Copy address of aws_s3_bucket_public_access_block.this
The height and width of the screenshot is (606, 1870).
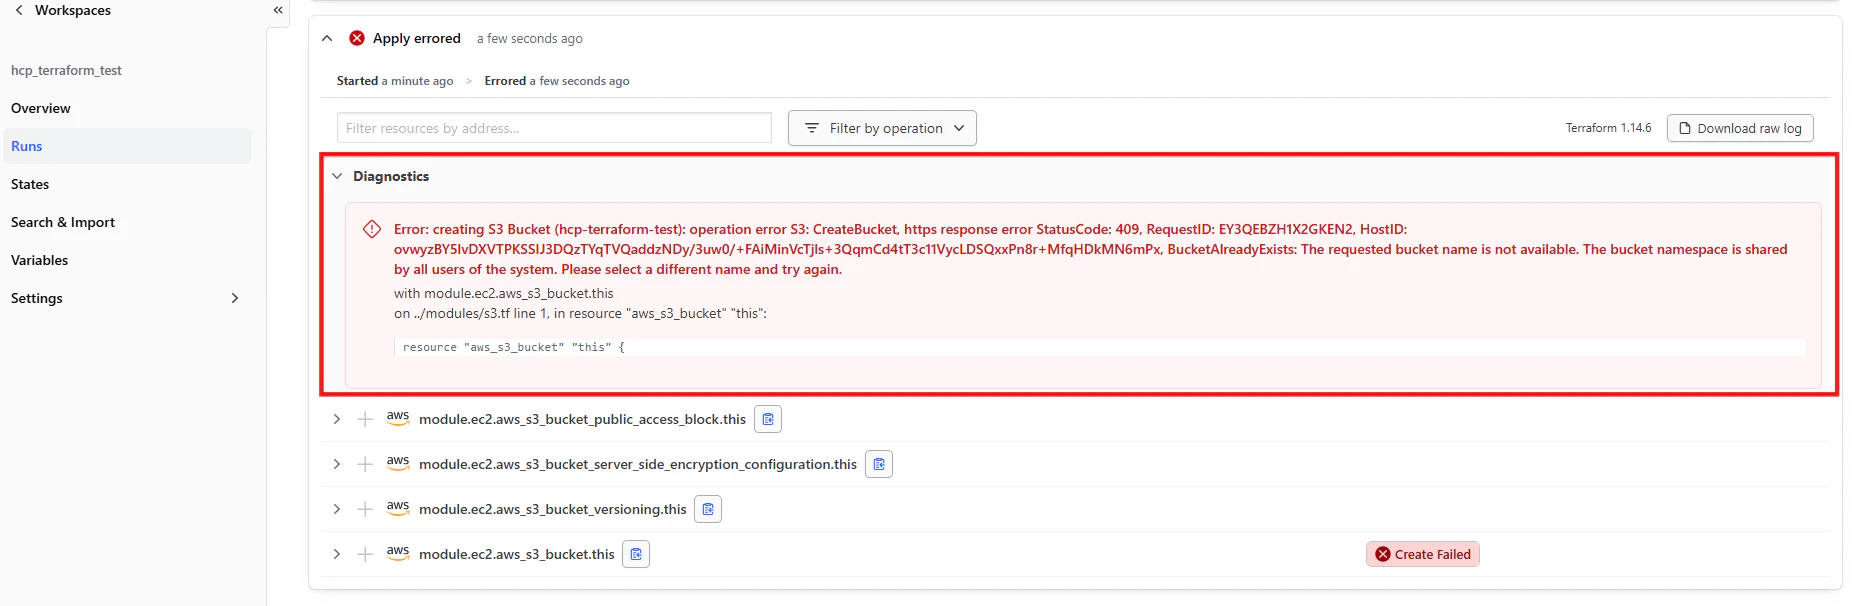click(768, 419)
